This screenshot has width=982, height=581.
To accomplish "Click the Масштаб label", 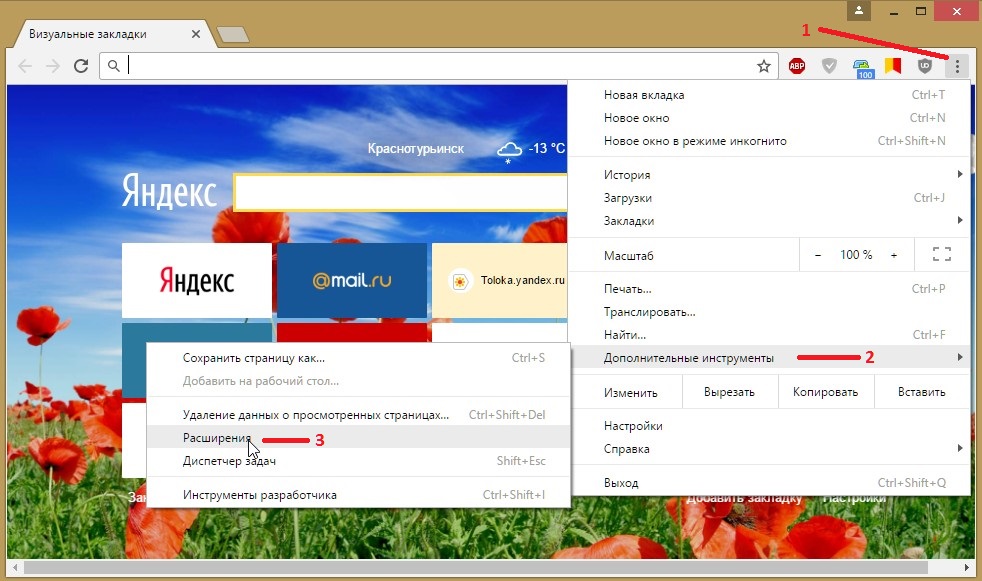I will coord(628,255).
